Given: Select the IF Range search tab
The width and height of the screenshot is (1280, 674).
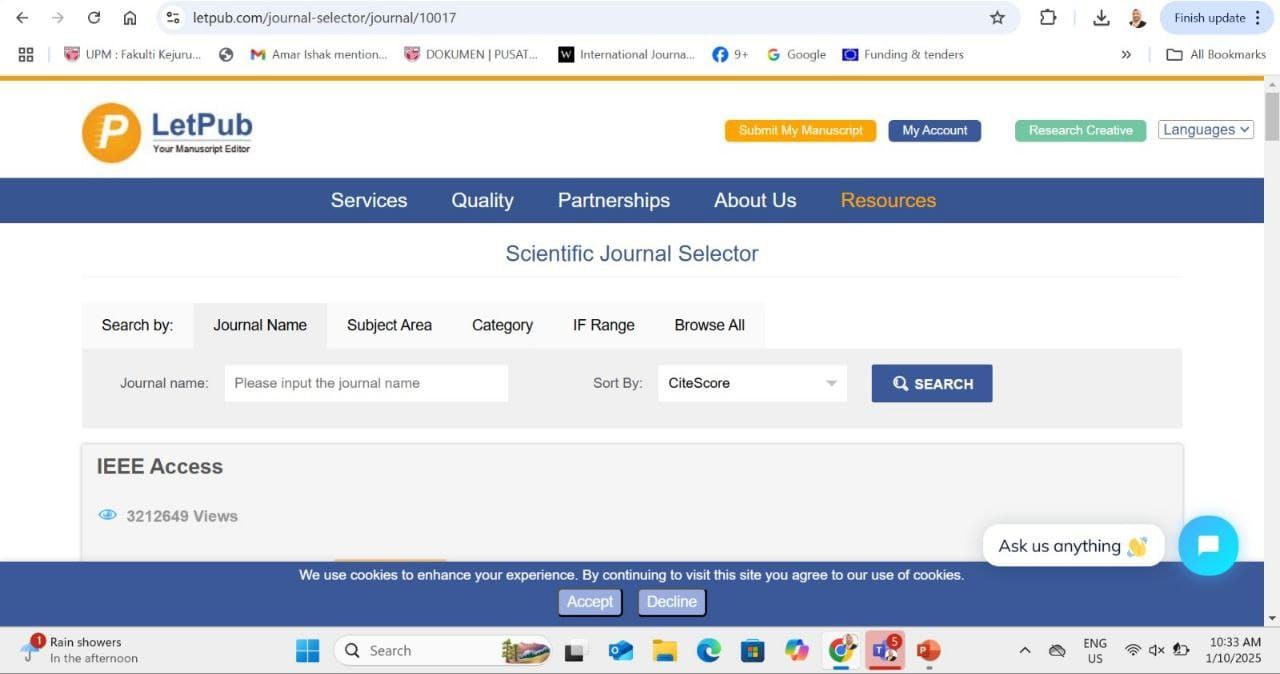Looking at the screenshot, I should [604, 325].
